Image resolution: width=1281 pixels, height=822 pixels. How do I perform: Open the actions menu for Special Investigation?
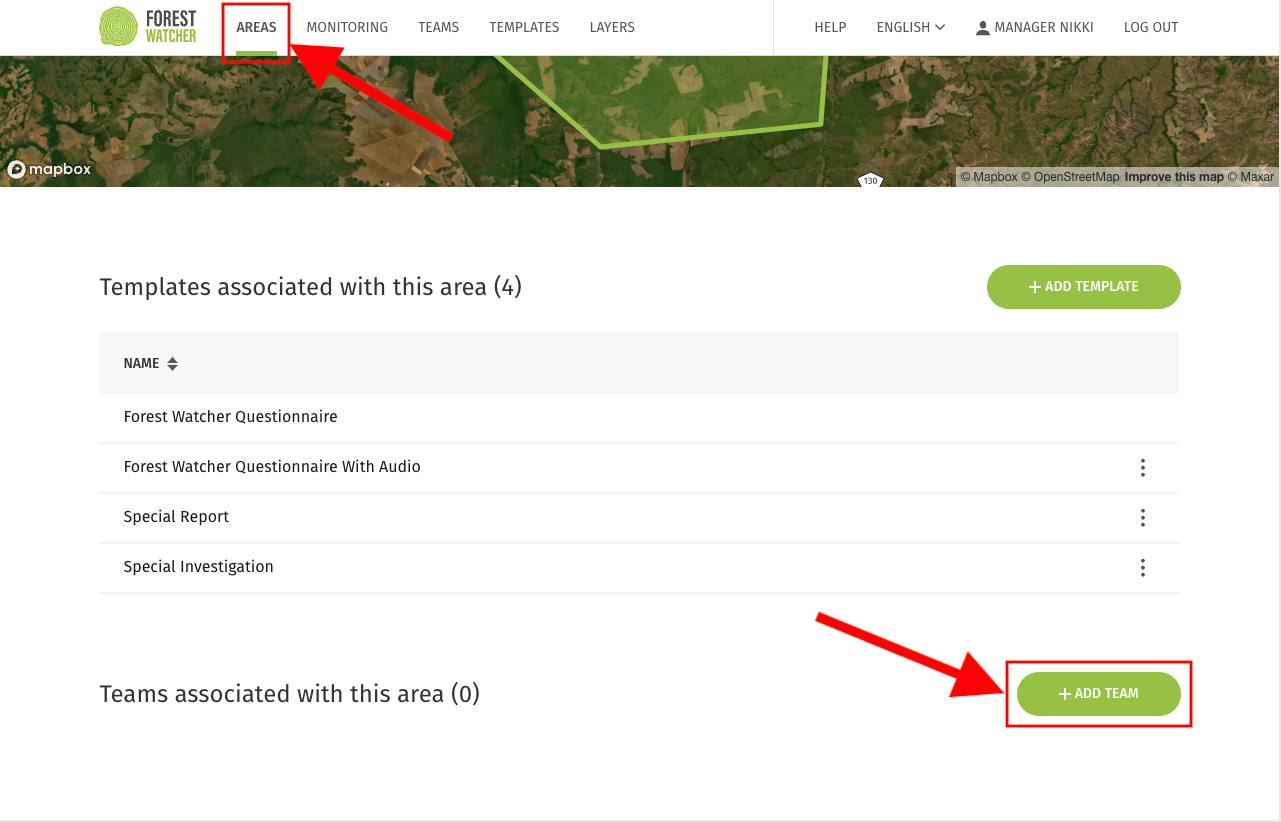click(1142, 567)
